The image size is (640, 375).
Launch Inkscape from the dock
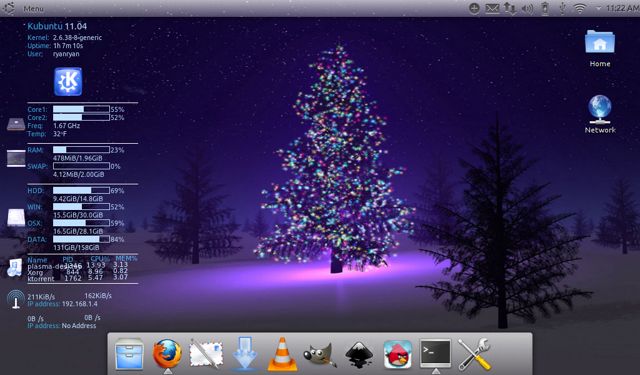click(359, 355)
